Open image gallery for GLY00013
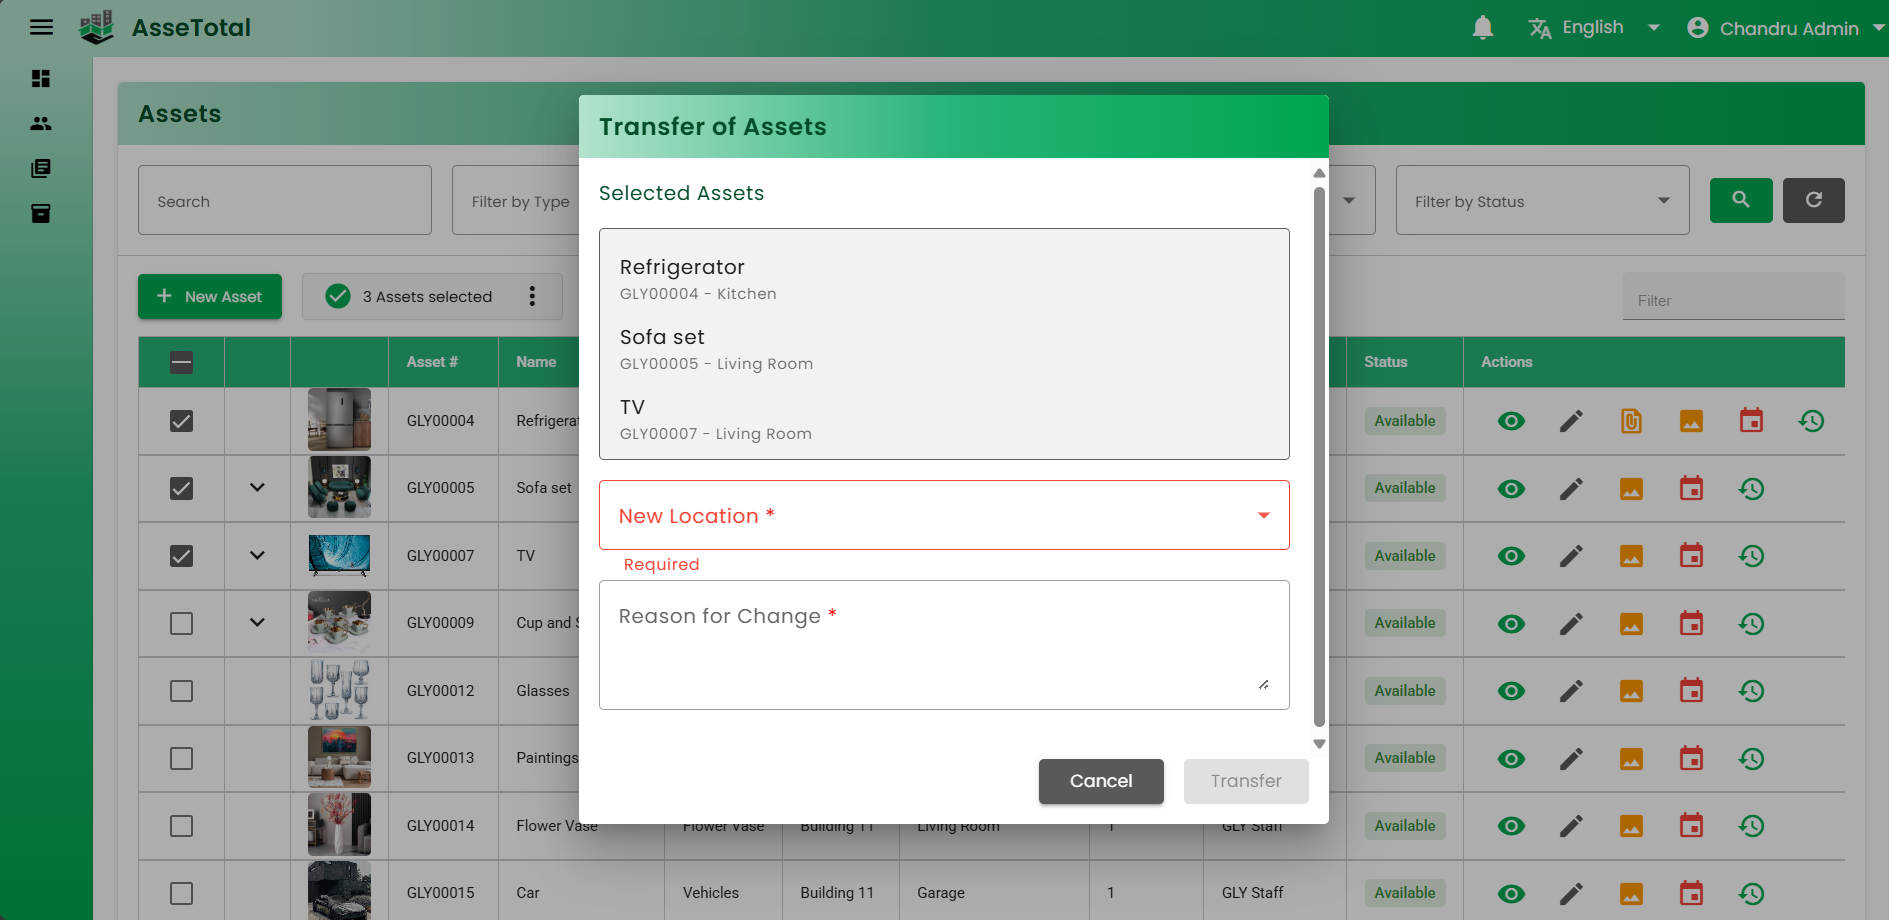Image resolution: width=1889 pixels, height=920 pixels. click(1631, 758)
